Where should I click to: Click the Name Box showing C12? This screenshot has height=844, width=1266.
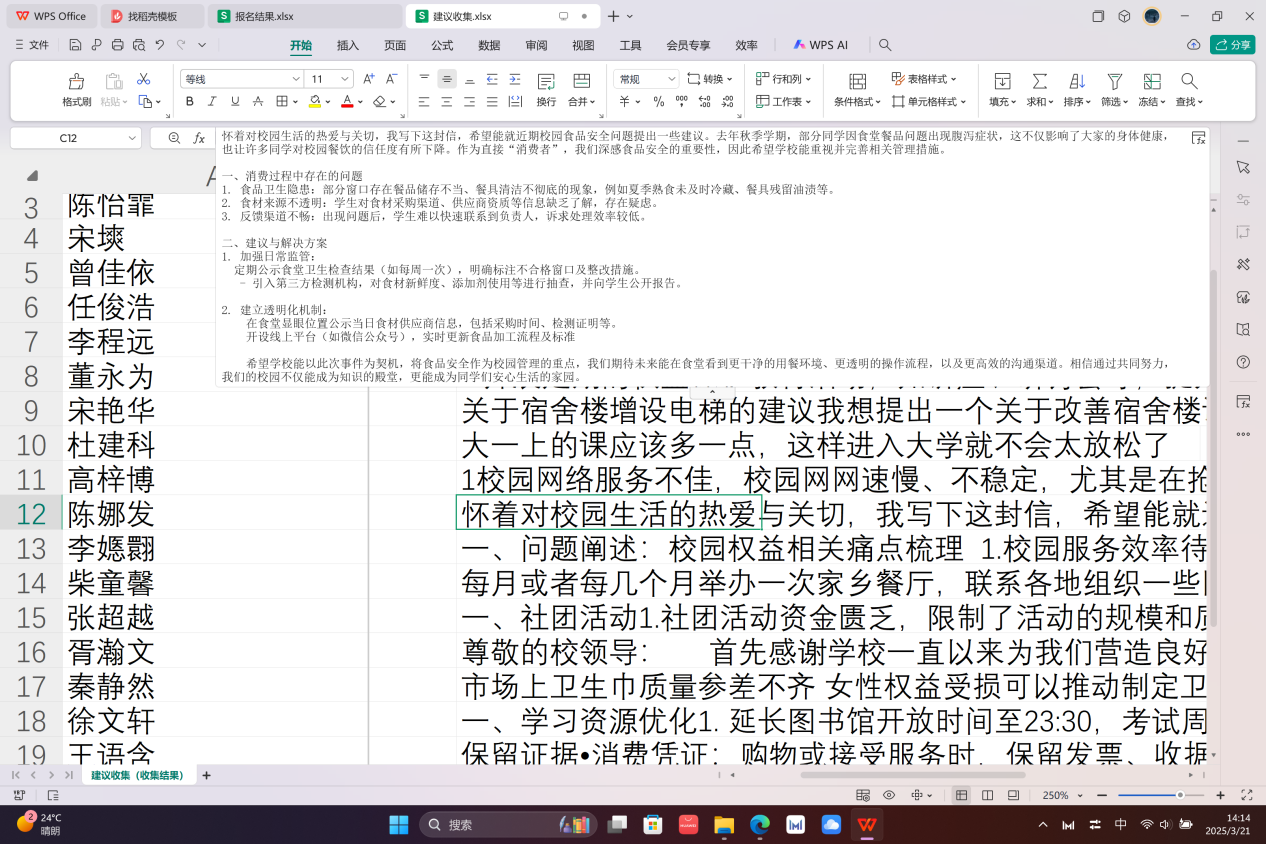(68, 138)
